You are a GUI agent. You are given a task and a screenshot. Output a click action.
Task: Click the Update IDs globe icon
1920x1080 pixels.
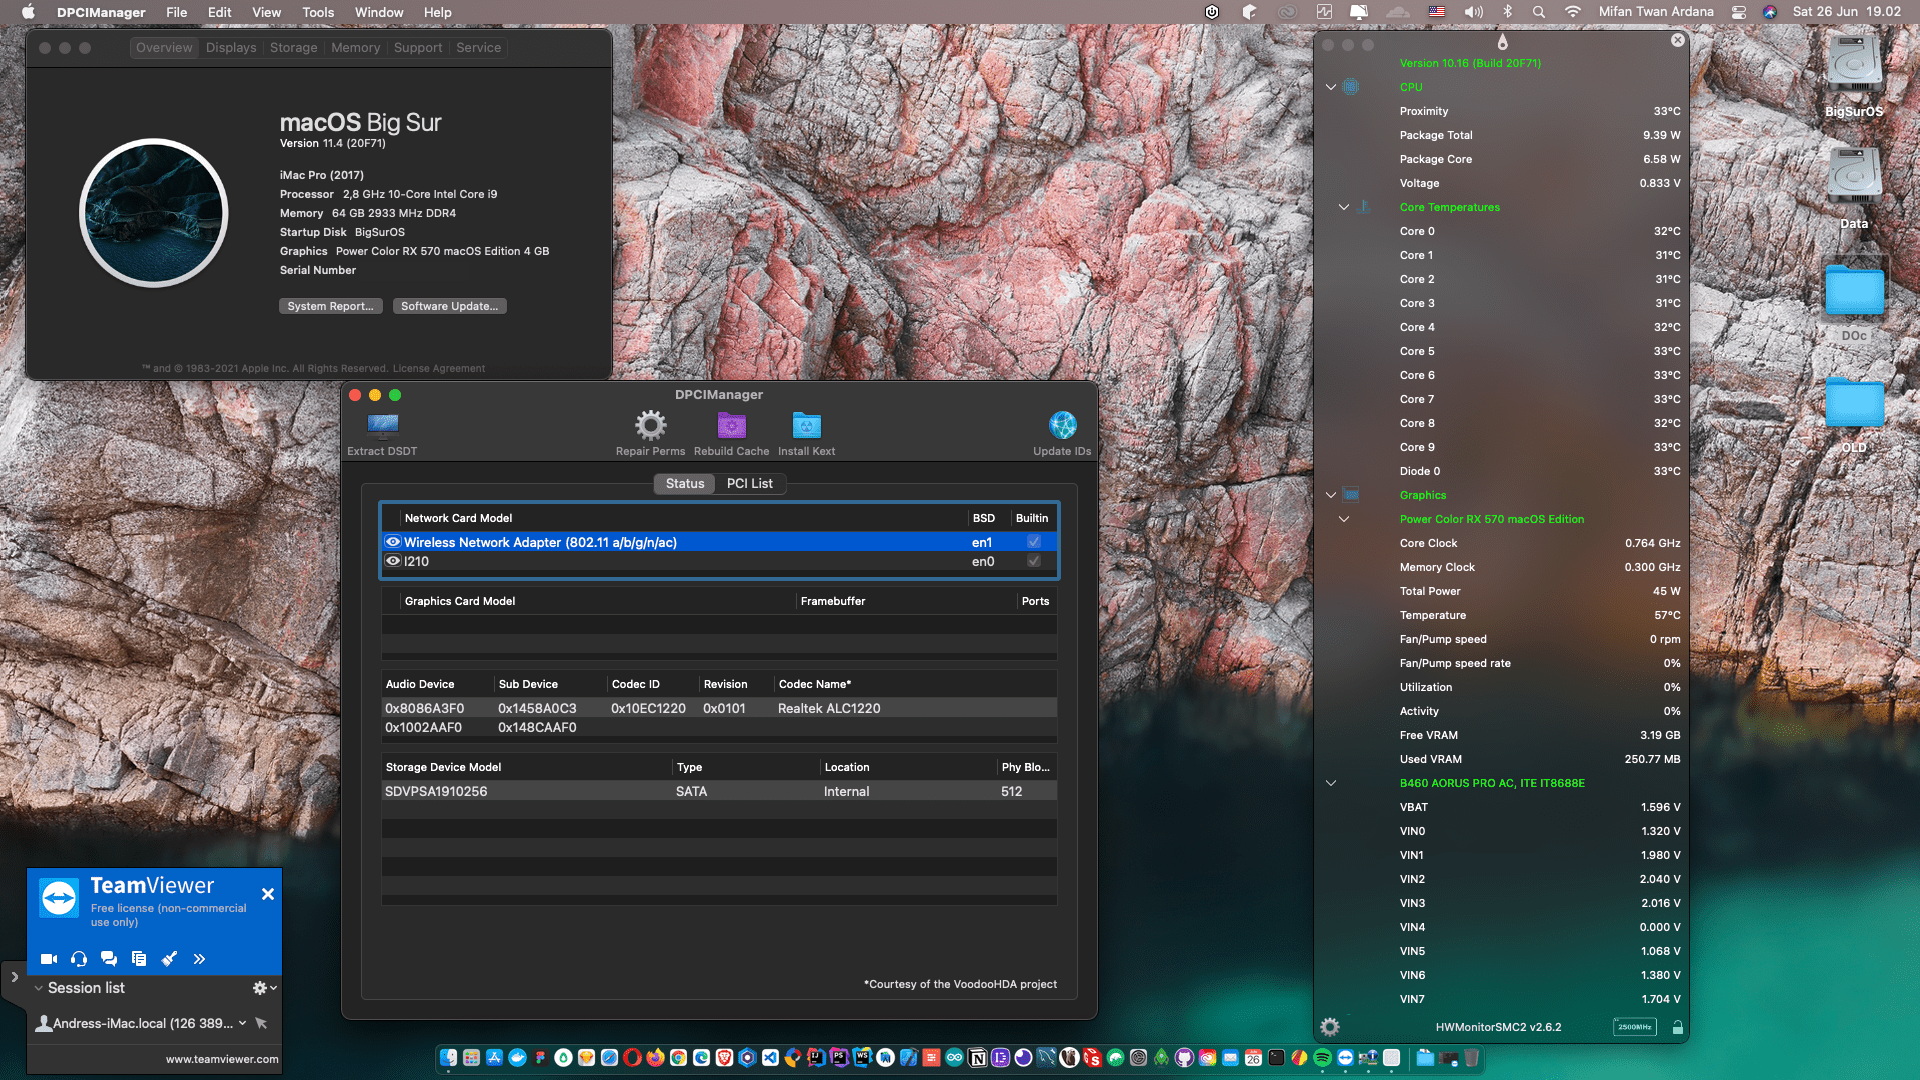pos(1062,425)
